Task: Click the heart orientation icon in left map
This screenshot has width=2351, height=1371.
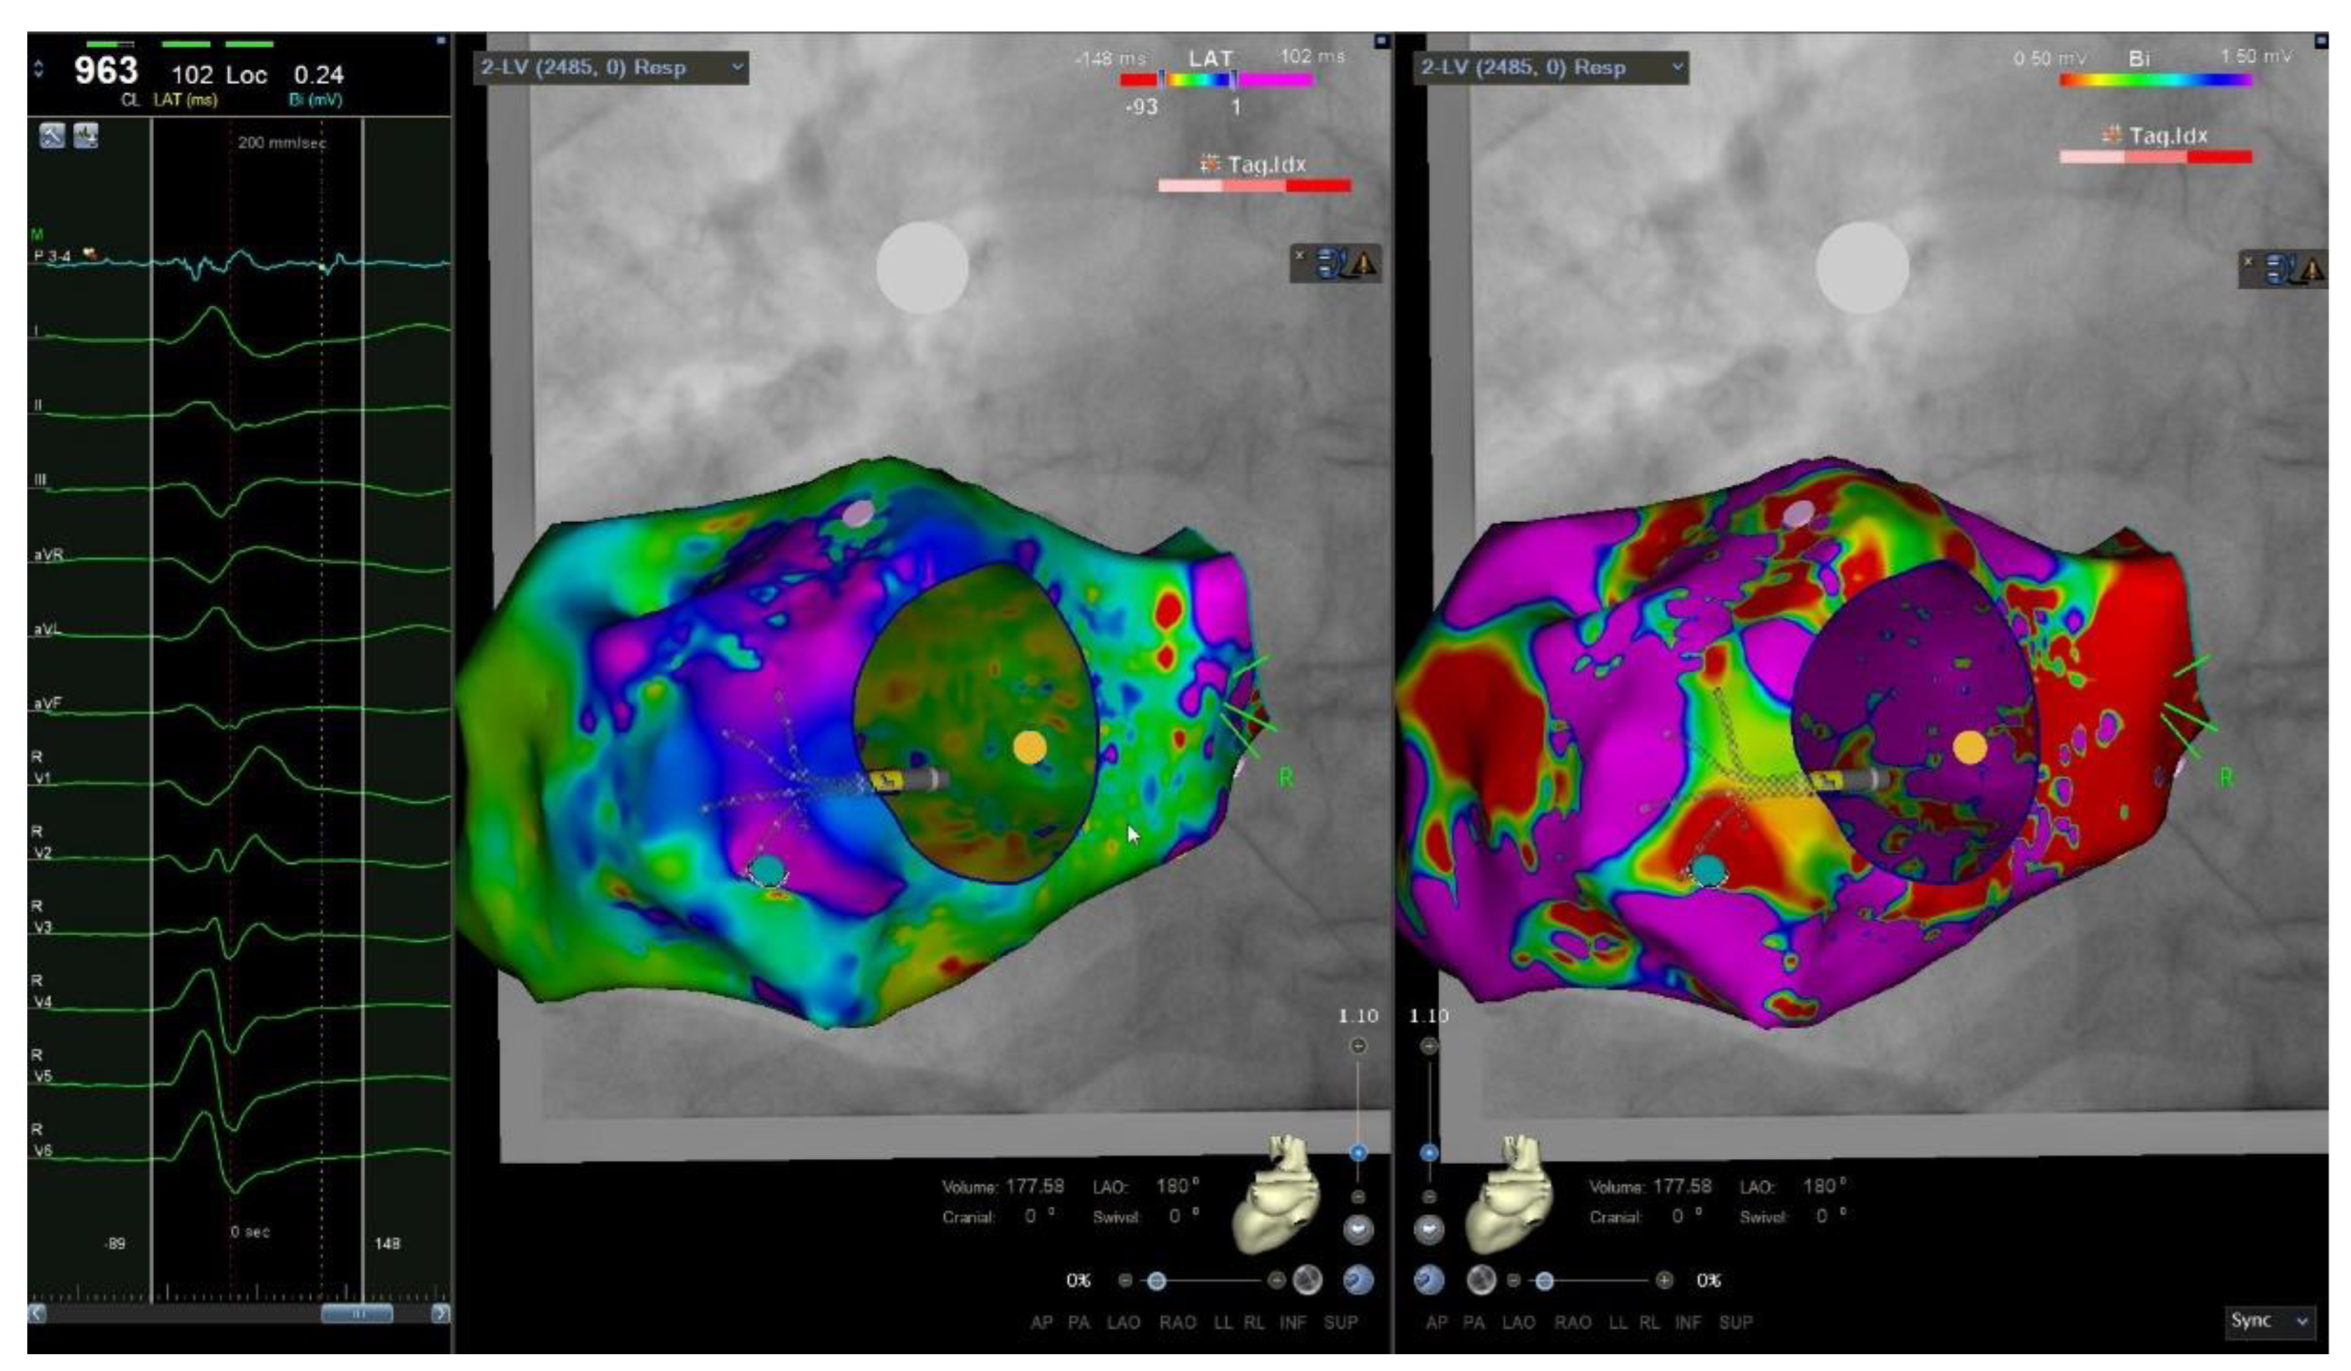Action: point(1277,1193)
